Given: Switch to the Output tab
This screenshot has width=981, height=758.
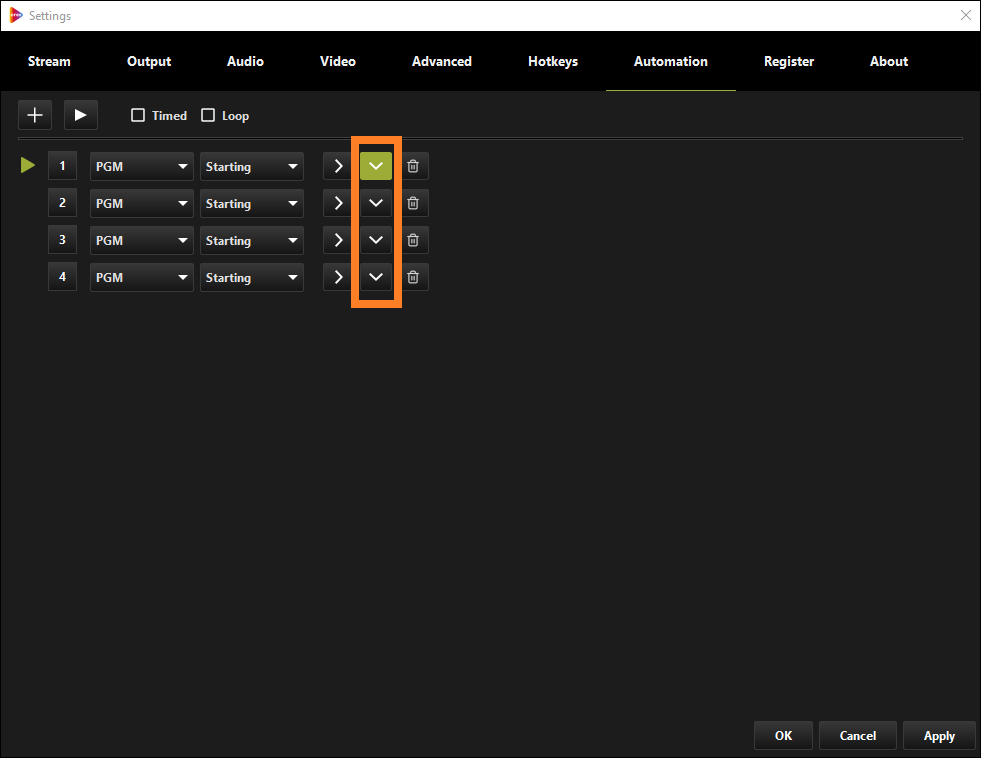Looking at the screenshot, I should point(149,61).
